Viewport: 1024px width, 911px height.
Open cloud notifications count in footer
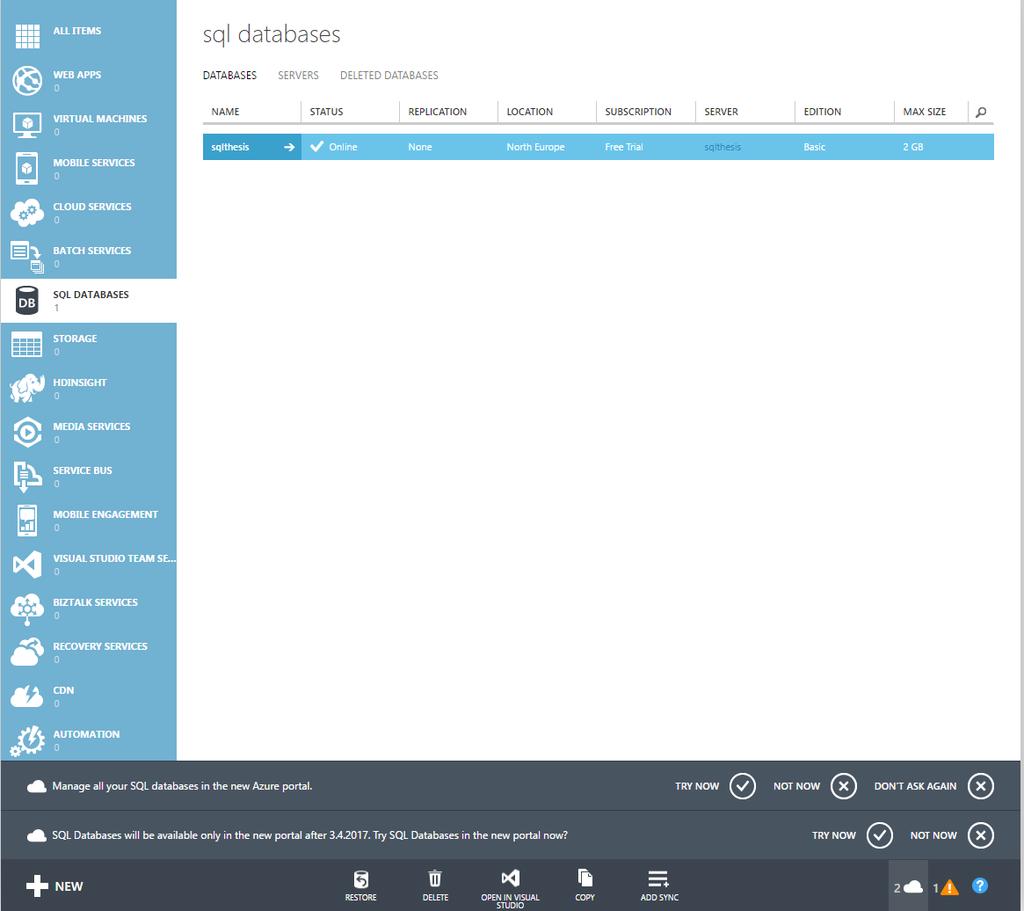[x=908, y=887]
